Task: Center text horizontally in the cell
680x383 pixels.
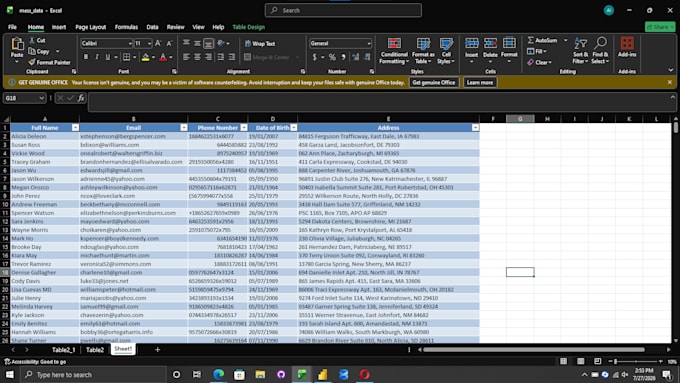Action: point(197,57)
